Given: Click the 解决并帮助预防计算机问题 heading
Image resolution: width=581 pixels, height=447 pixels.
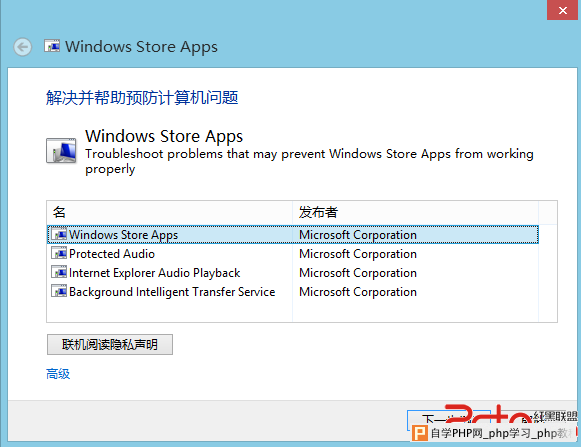Looking at the screenshot, I should [142, 98].
